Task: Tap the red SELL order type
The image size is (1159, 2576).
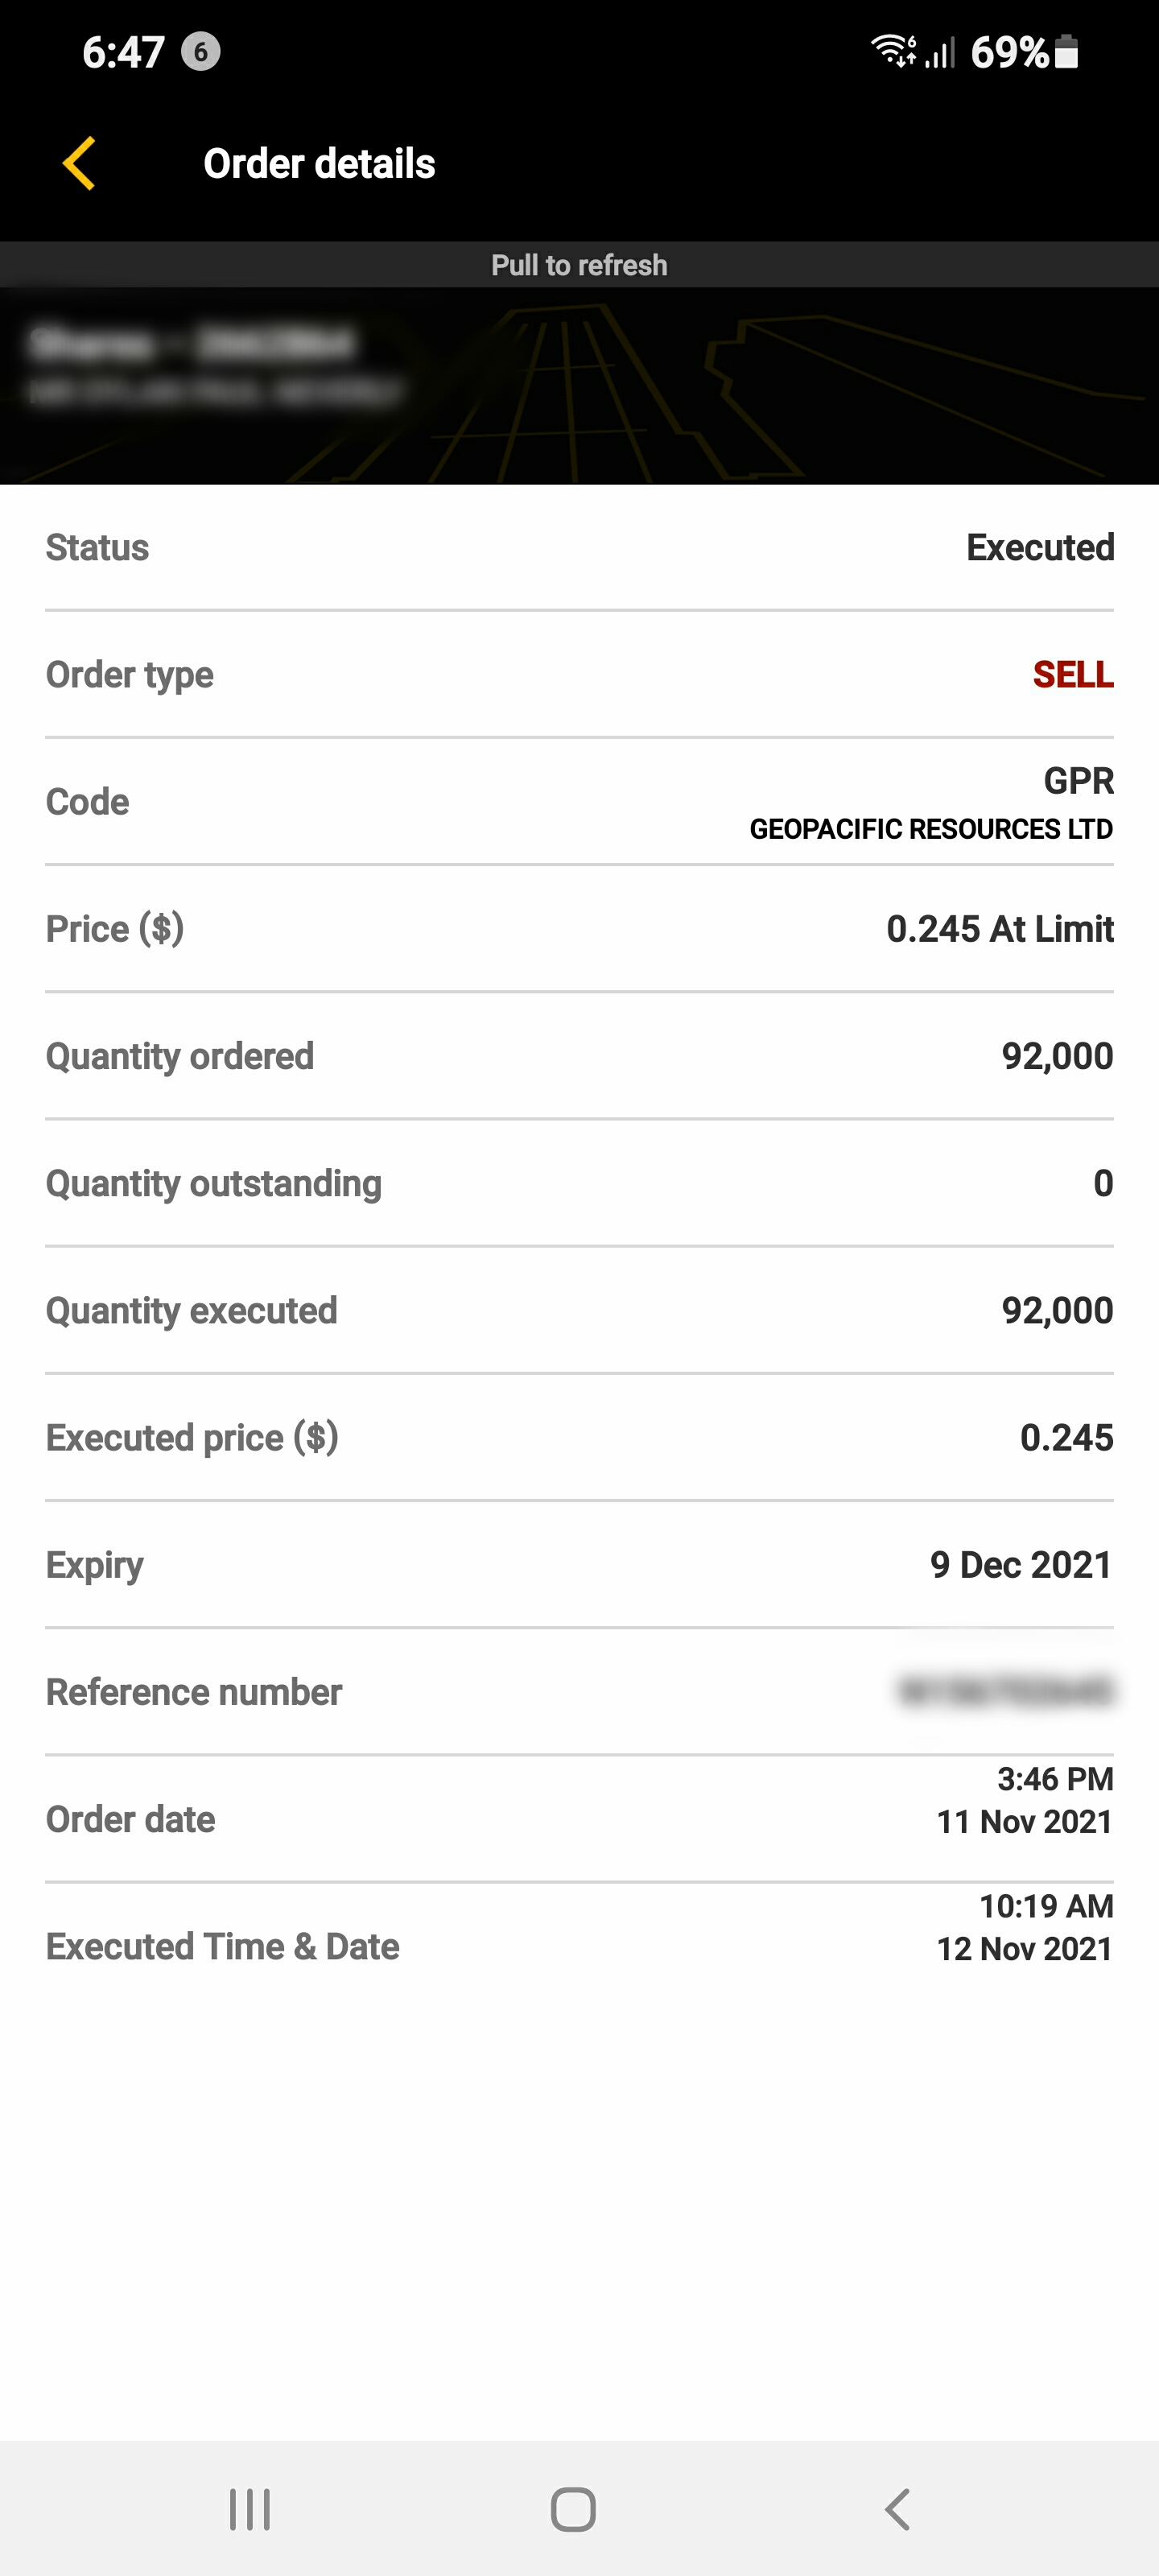Action: click(1073, 674)
